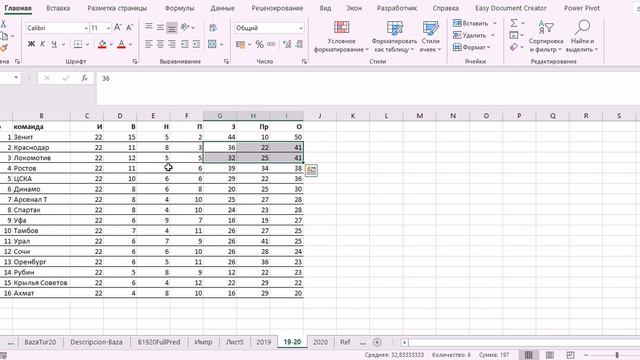
Task: Apply percent style format
Action: click(x=260, y=44)
